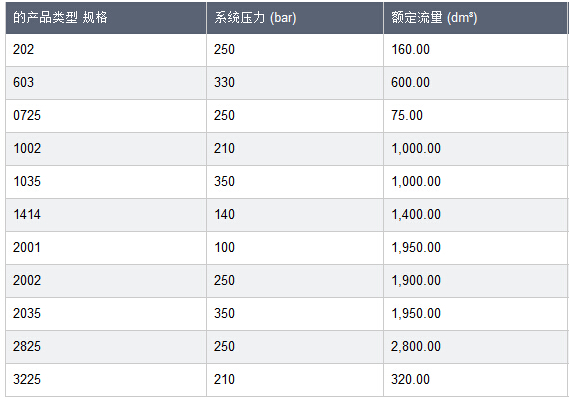This screenshot has width=569, height=399.
Task: Select product type 1002 cell
Action: [106, 149]
